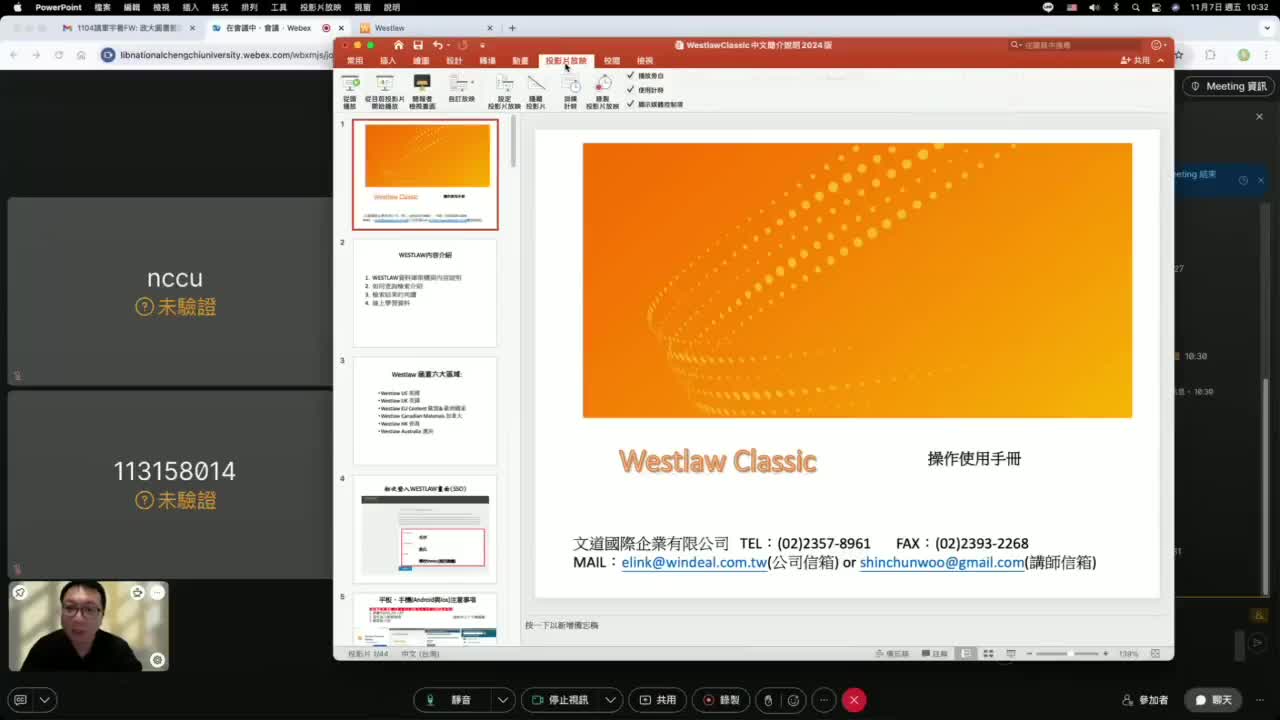Open the stop video options dropdown
The height and width of the screenshot is (720, 1280).
(x=611, y=700)
